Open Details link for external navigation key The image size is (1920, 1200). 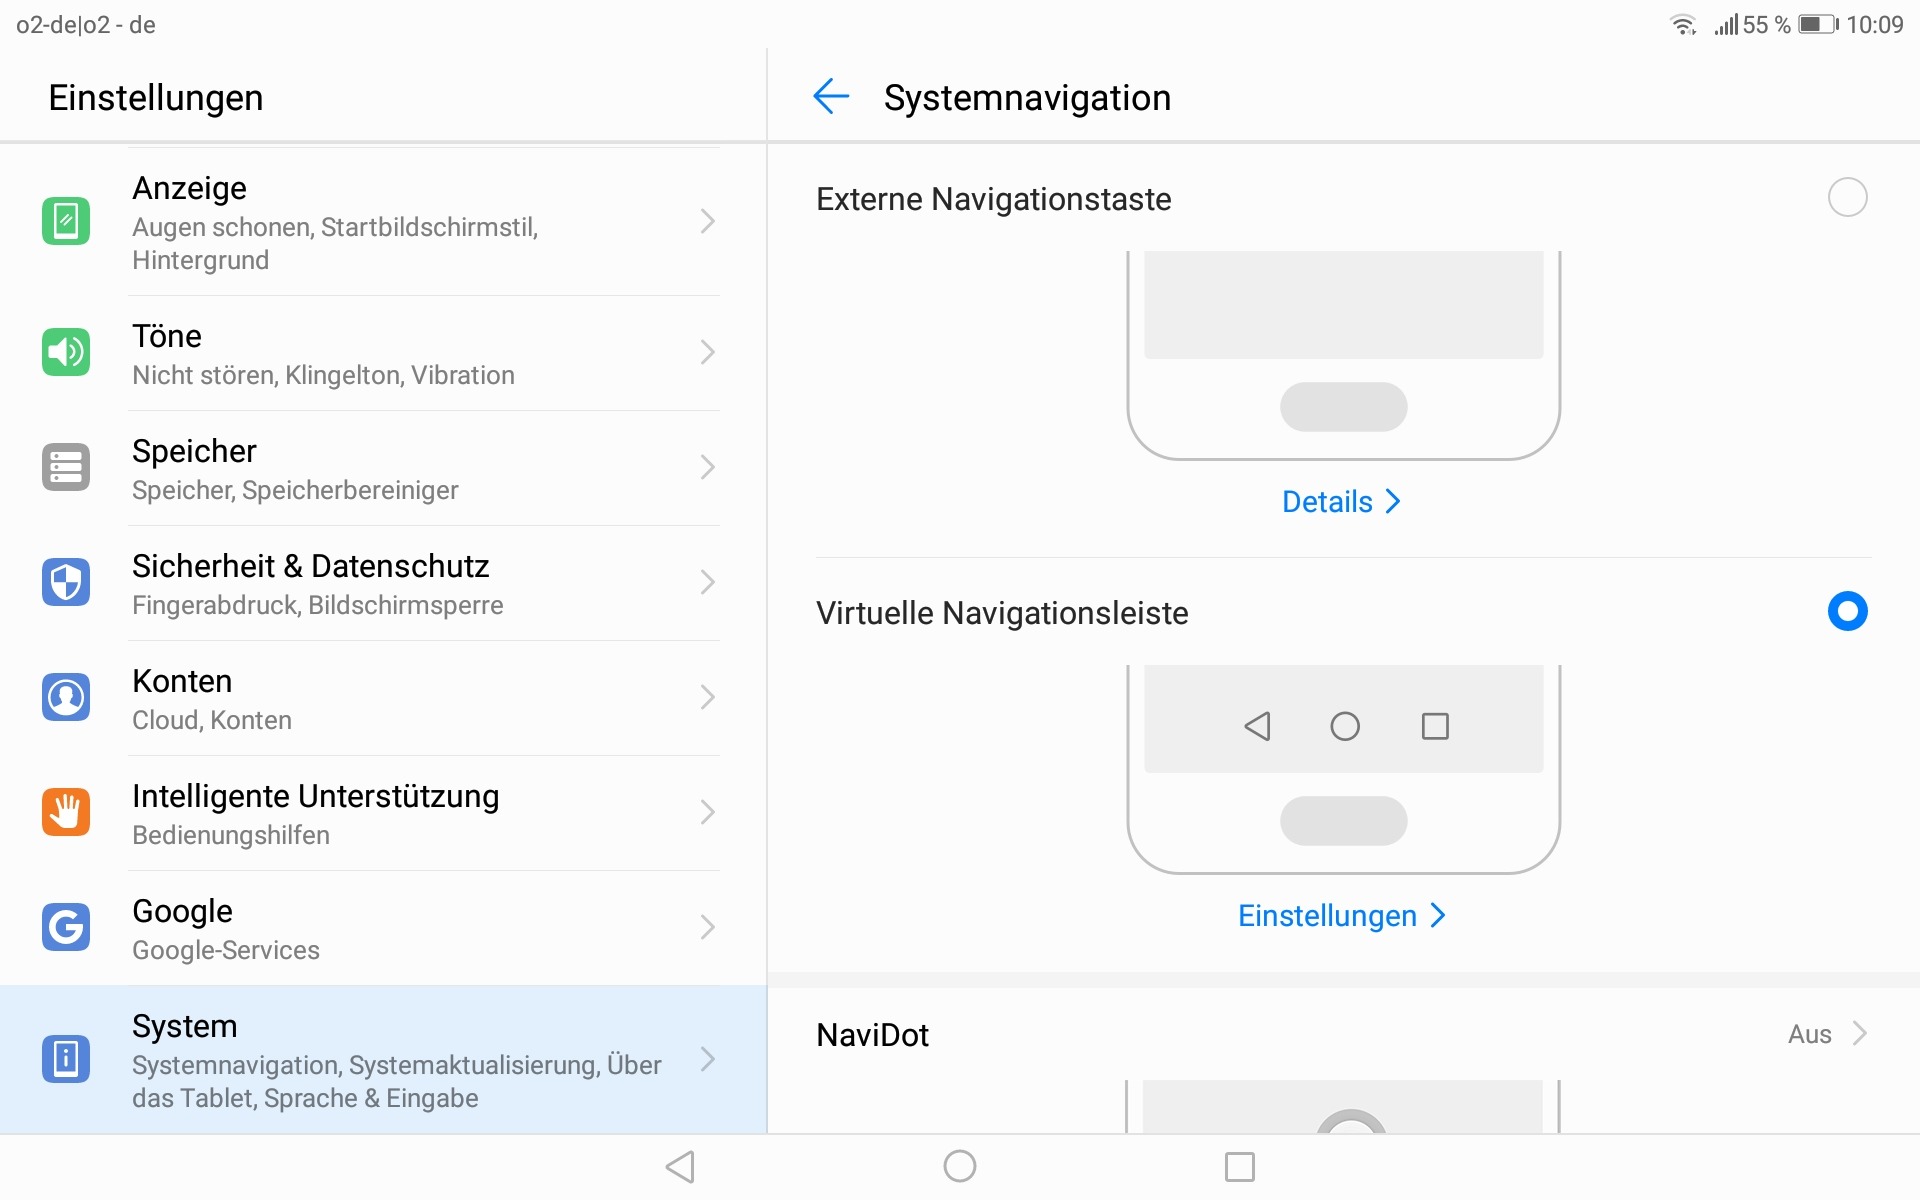[1341, 501]
